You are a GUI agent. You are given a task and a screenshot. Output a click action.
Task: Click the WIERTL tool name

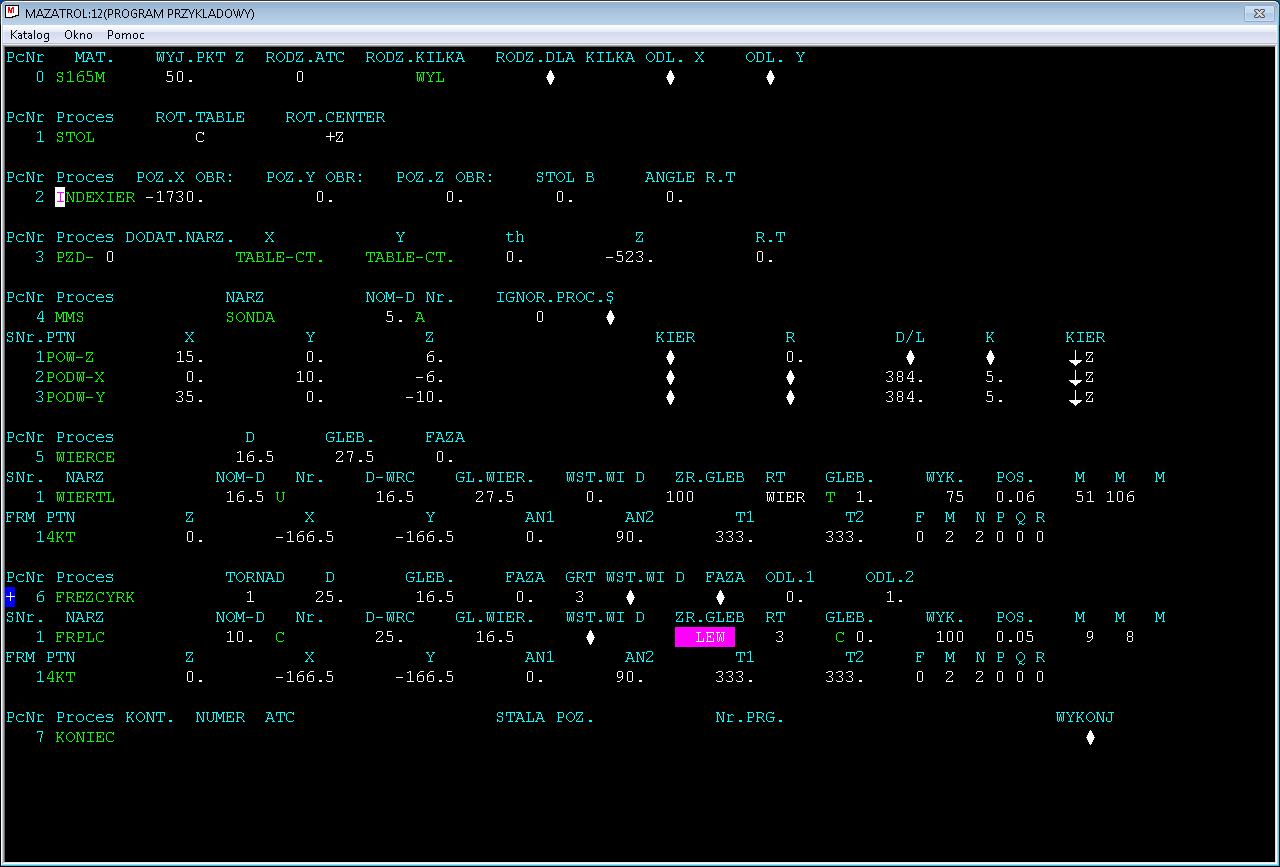[x=85, y=497]
